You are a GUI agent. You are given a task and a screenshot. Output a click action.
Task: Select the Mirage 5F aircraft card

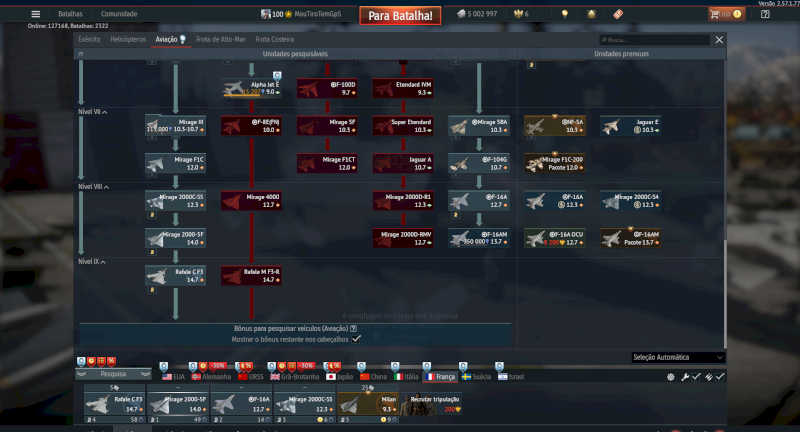click(x=327, y=125)
